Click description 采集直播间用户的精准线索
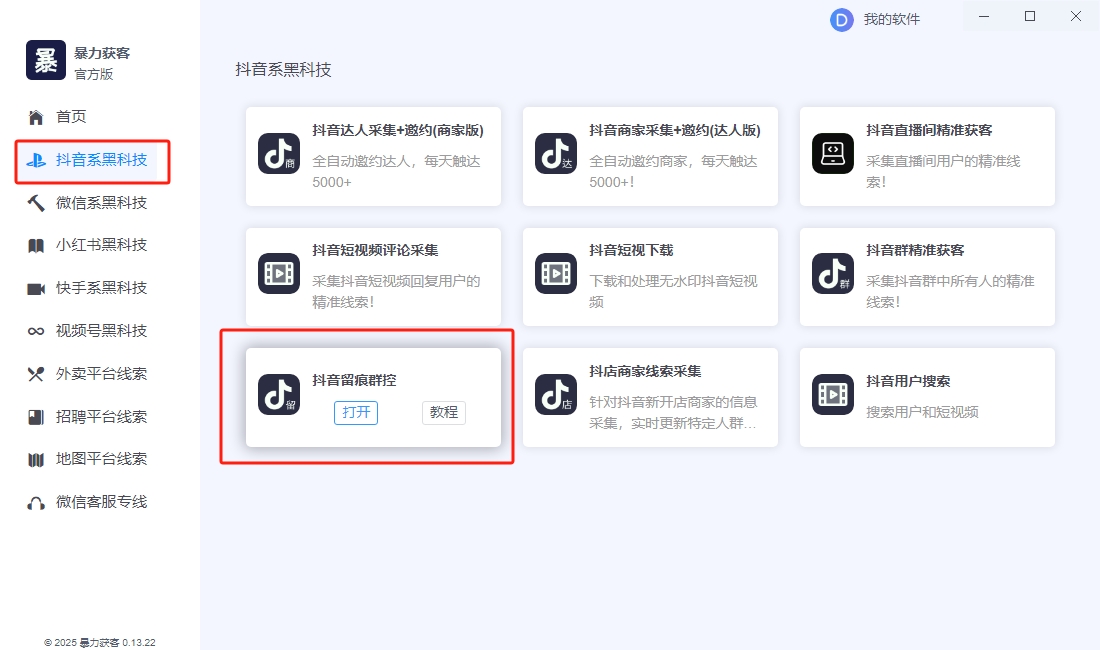1100x650 pixels. coord(943,172)
